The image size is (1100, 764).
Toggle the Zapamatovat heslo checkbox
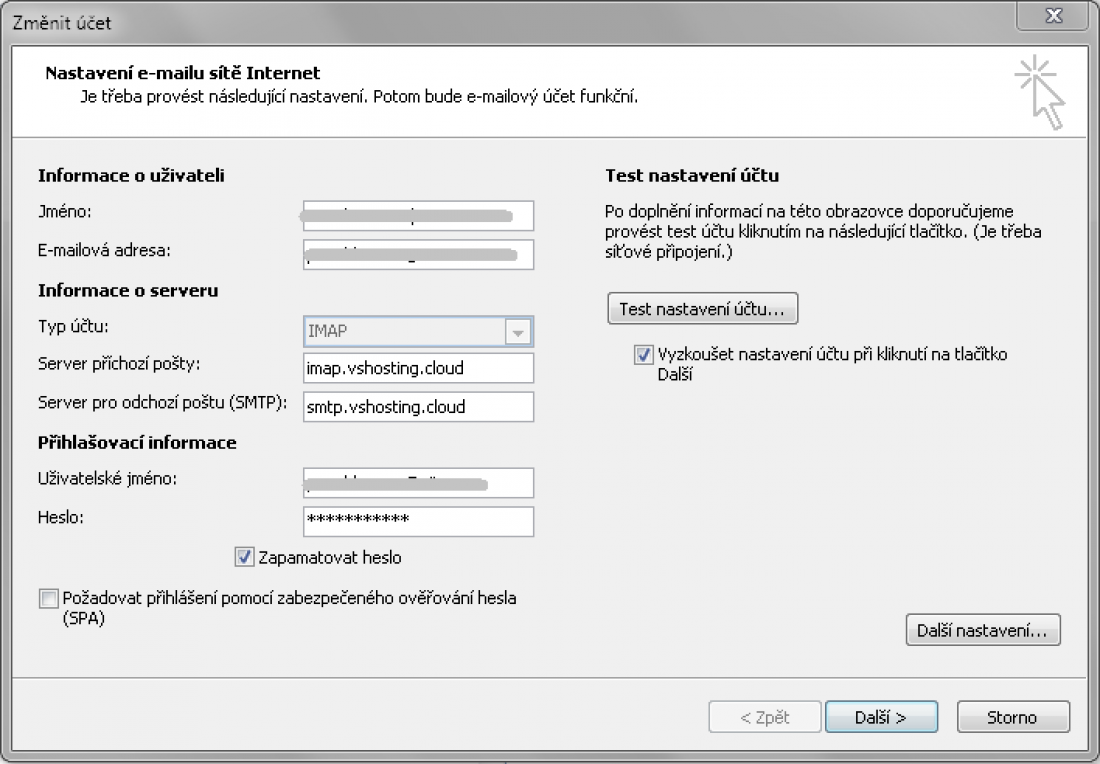[x=244, y=557]
